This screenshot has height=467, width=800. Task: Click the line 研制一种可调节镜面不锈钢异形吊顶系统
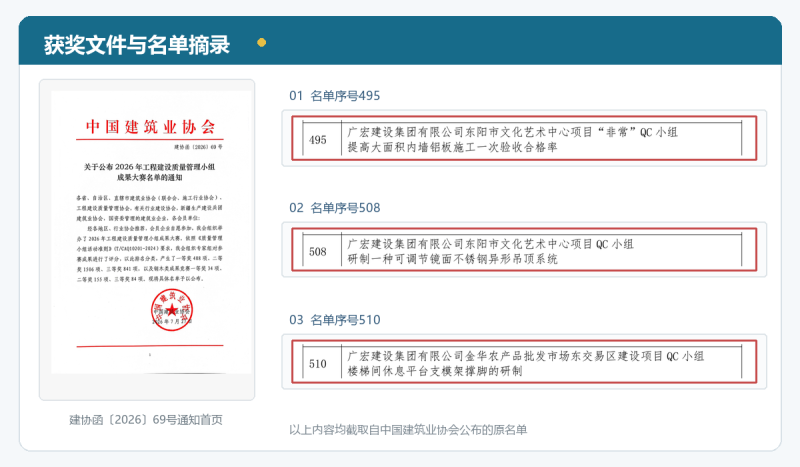coord(453,259)
